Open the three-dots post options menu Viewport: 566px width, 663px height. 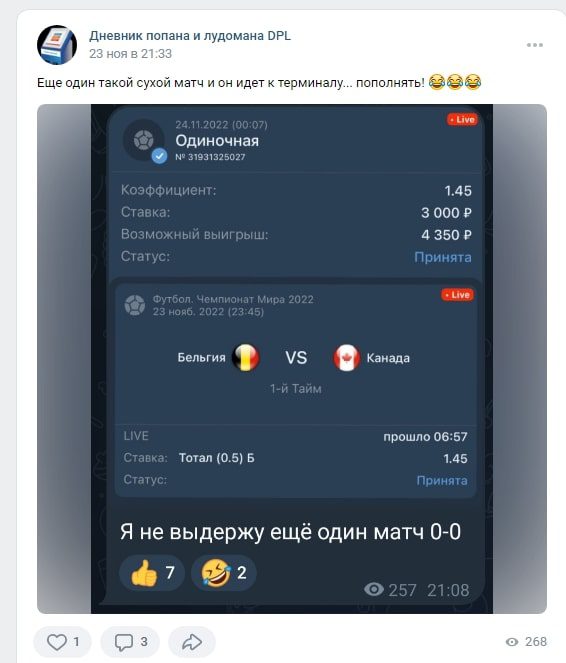pyautogui.click(x=535, y=45)
